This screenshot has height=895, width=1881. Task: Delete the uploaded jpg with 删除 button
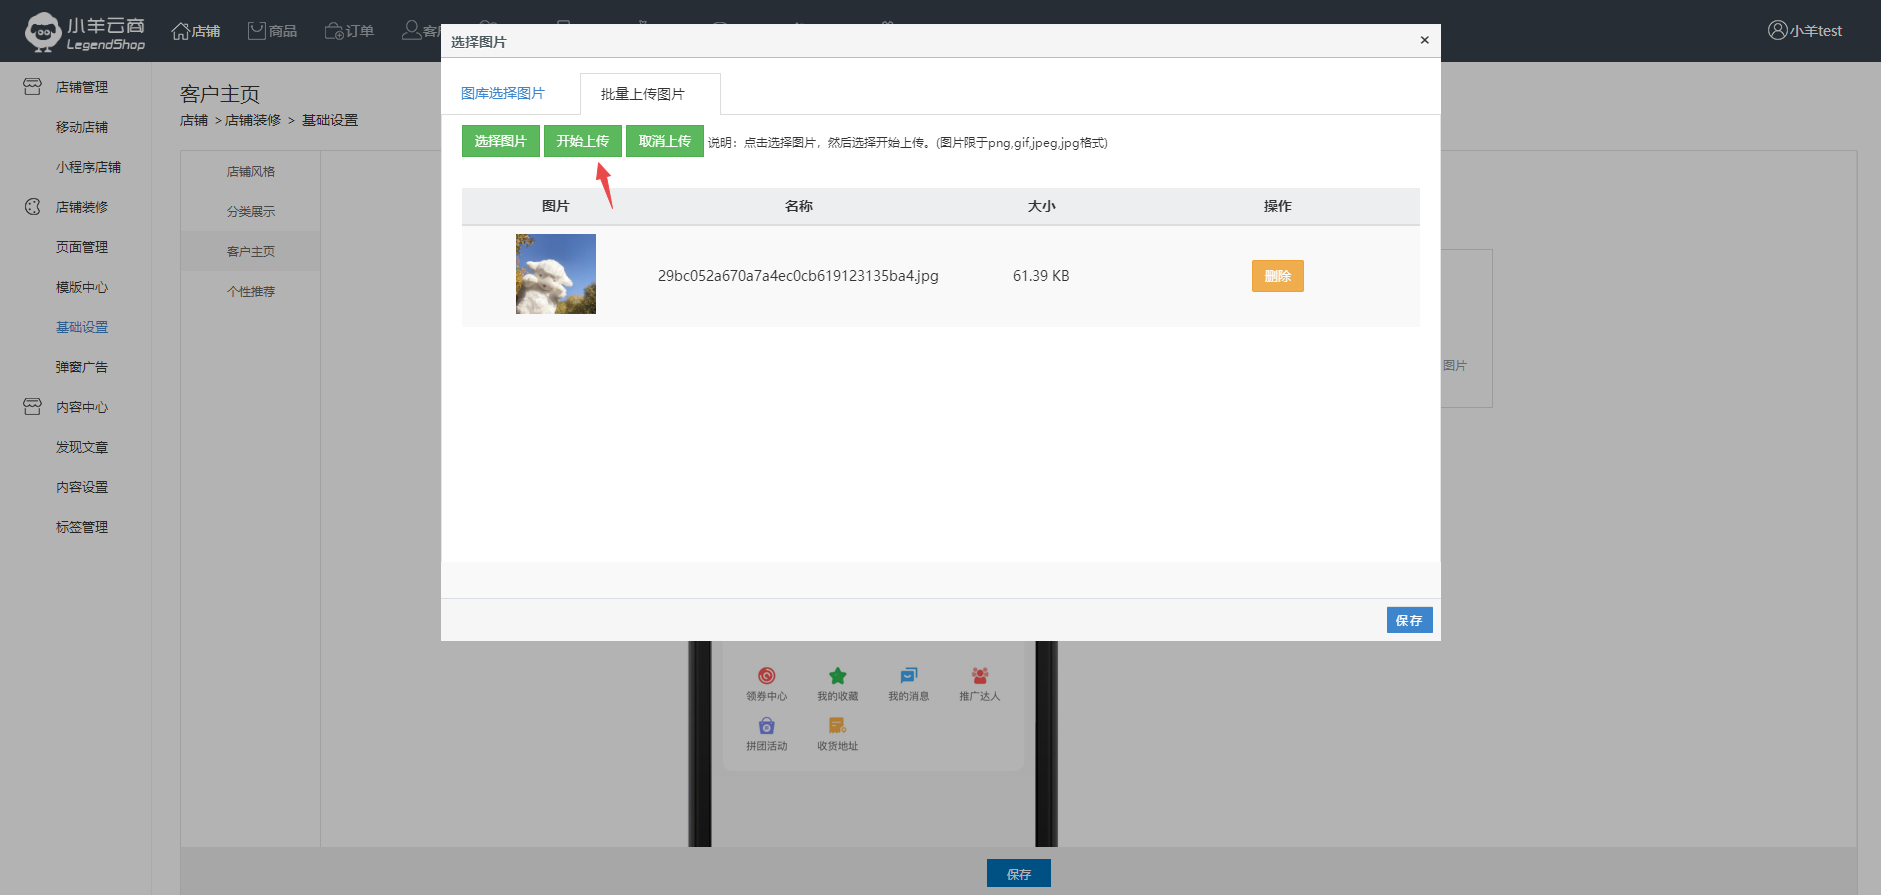click(1277, 276)
